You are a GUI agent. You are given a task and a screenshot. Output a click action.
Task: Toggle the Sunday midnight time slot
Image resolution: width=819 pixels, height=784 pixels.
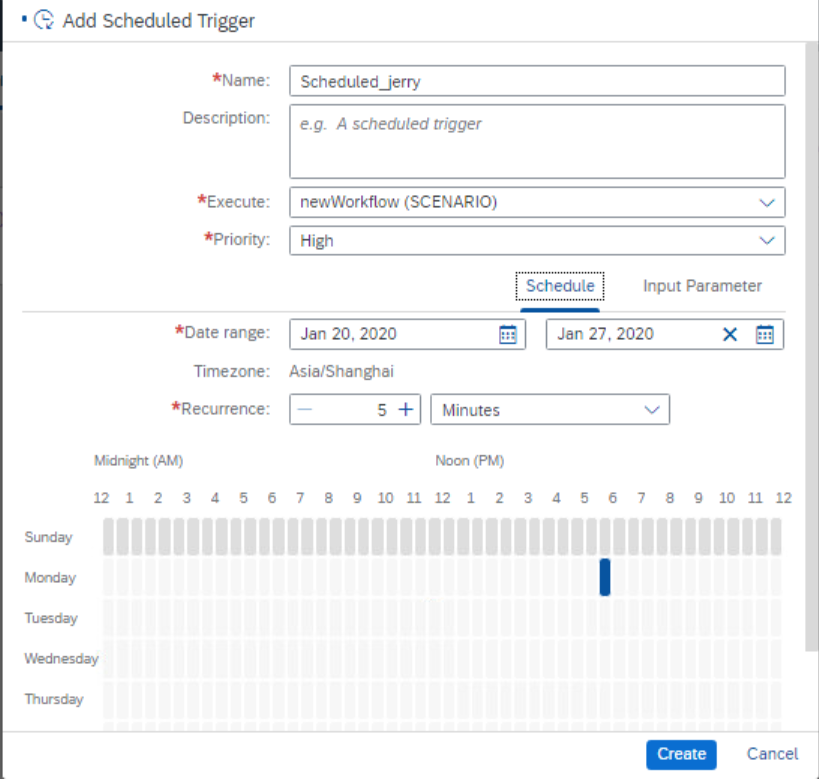109,537
